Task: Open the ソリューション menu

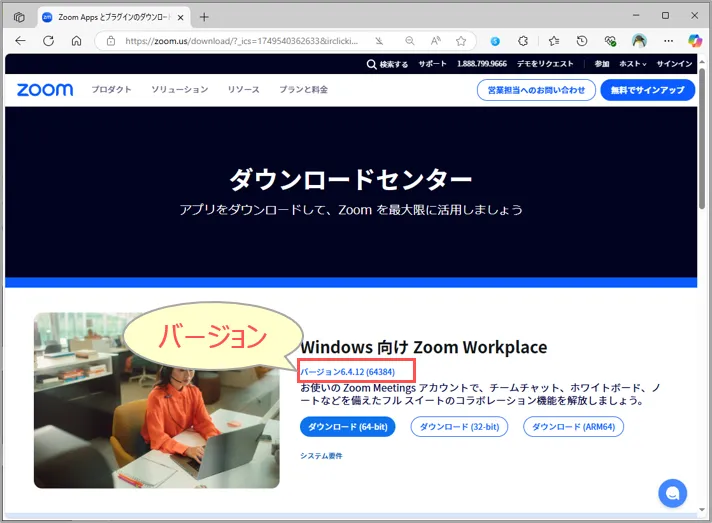Action: tap(180, 89)
